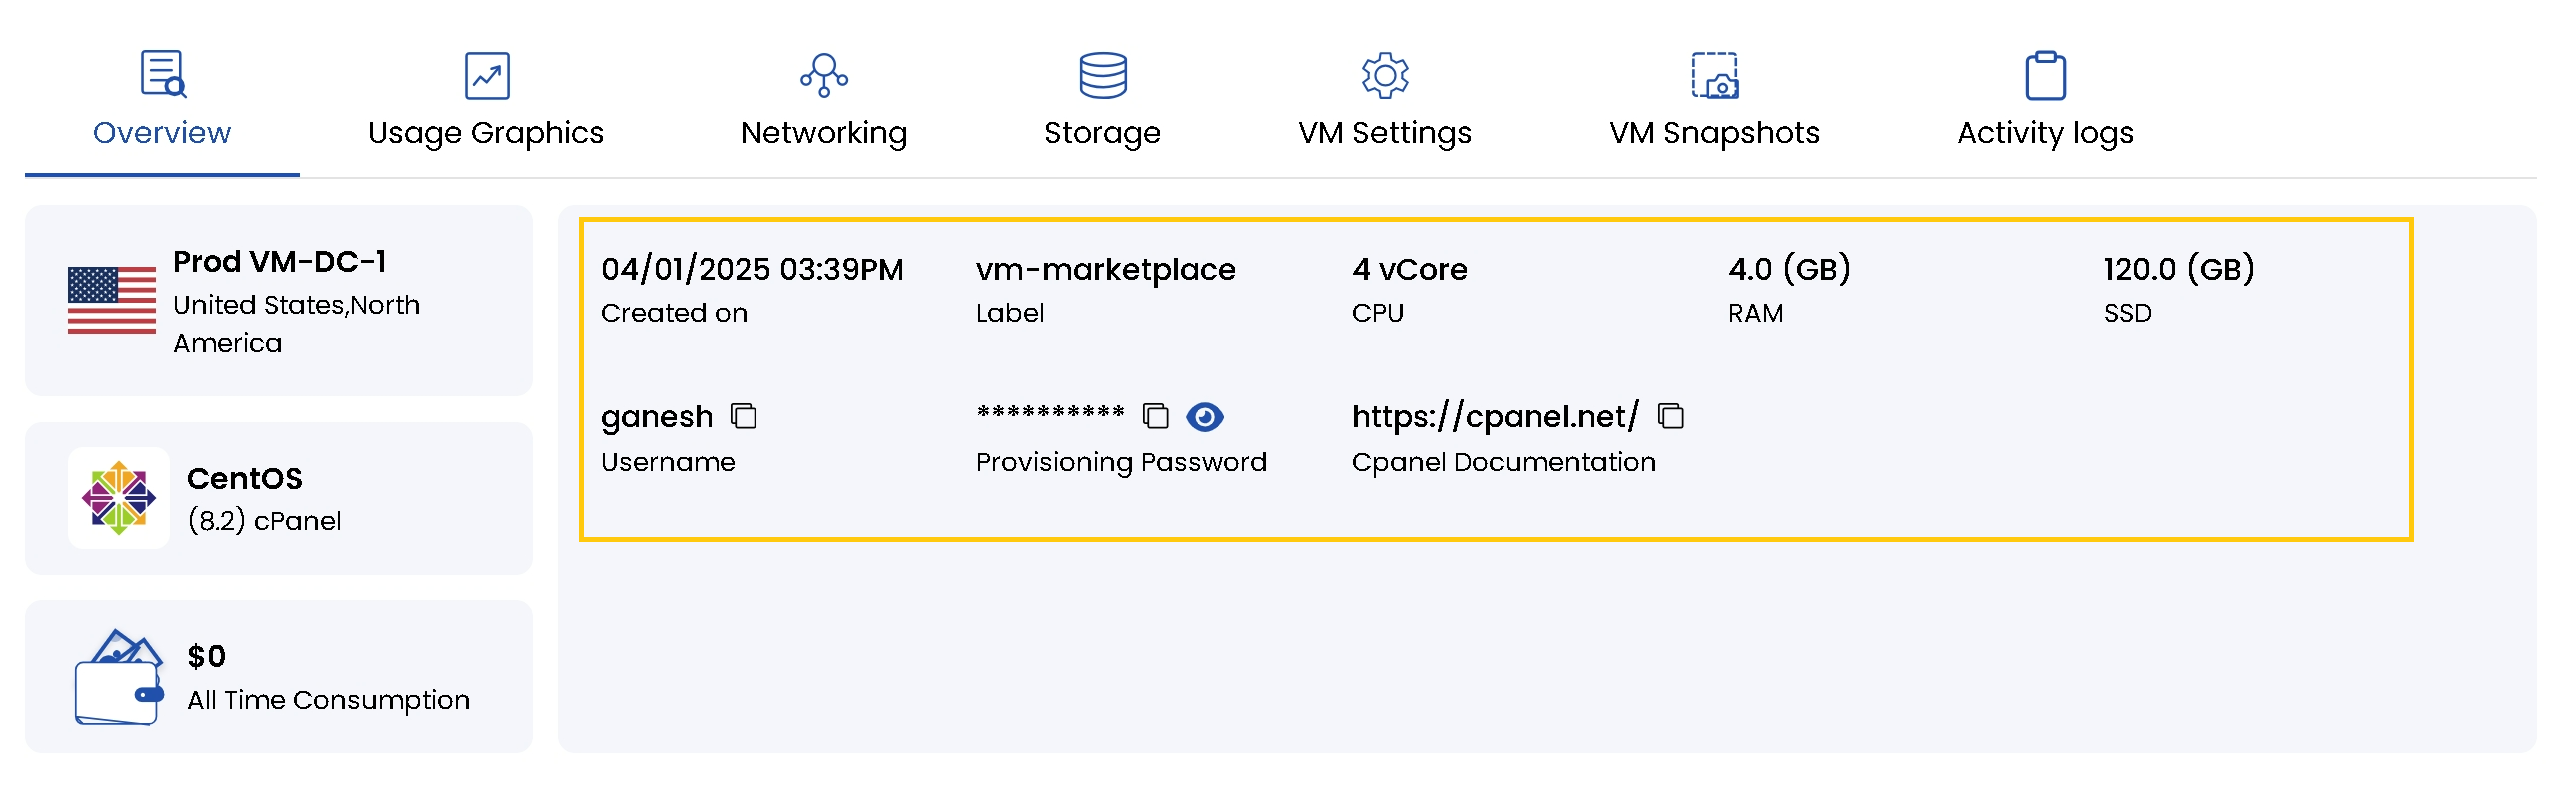Reveal the Provisioning Password with the eye toggle
This screenshot has height=790, width=2566.
(x=1207, y=415)
